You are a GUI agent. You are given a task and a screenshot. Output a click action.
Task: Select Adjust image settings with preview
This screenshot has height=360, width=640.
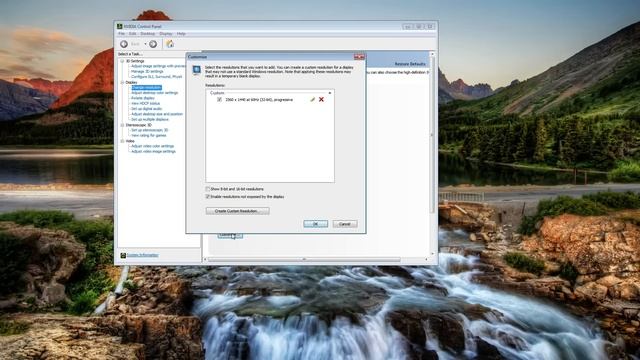tap(158, 66)
